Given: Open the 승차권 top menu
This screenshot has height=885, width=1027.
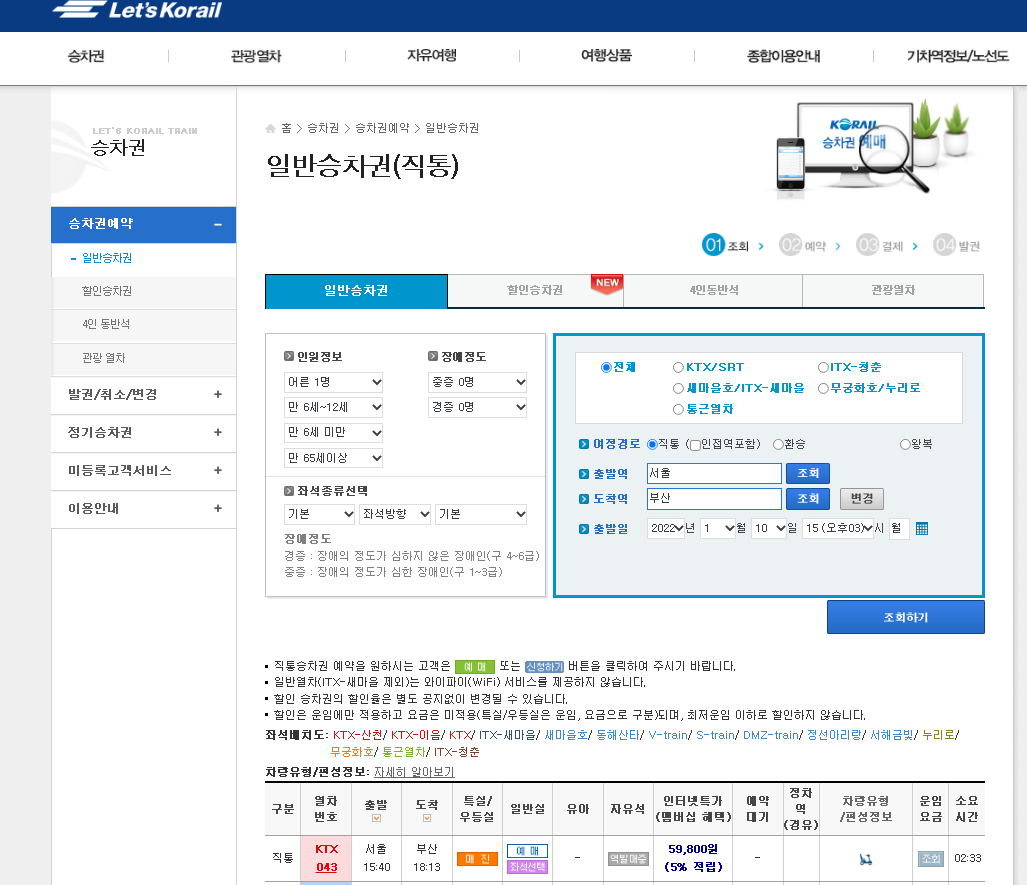Looking at the screenshot, I should (x=86, y=56).
